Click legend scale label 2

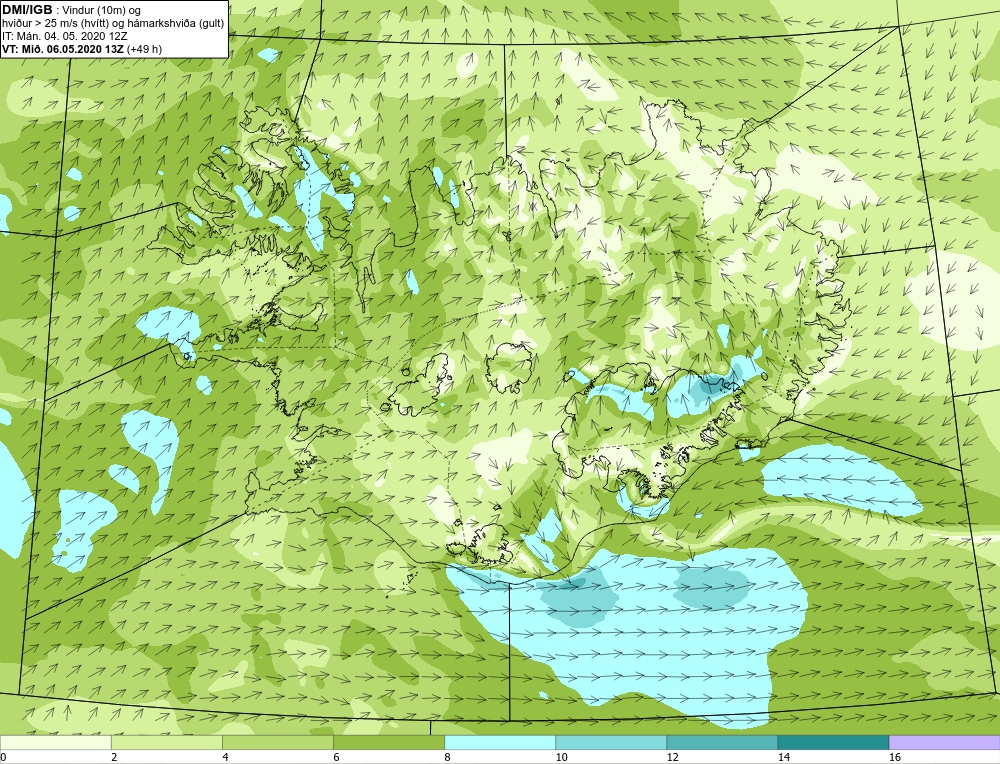point(114,757)
